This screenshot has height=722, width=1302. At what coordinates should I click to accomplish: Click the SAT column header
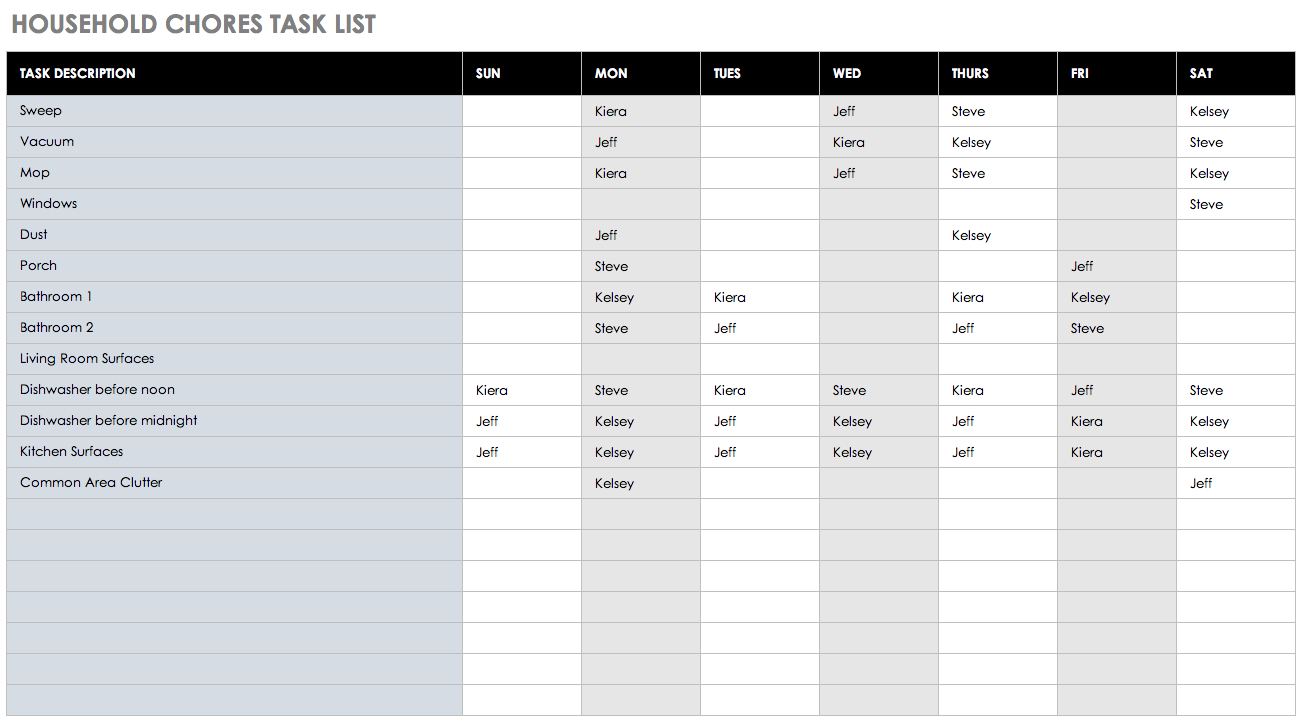pos(1201,73)
